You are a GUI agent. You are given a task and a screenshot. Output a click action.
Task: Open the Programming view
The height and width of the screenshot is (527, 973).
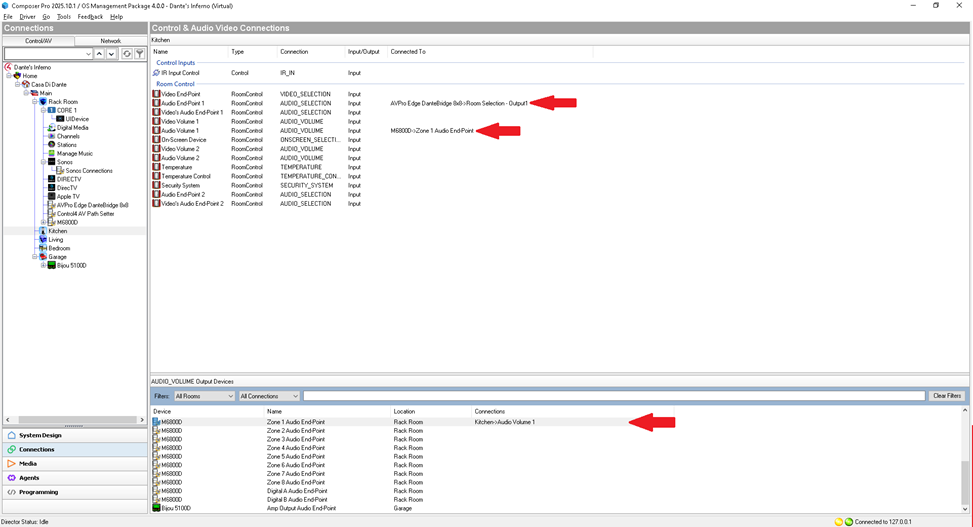pos(38,492)
